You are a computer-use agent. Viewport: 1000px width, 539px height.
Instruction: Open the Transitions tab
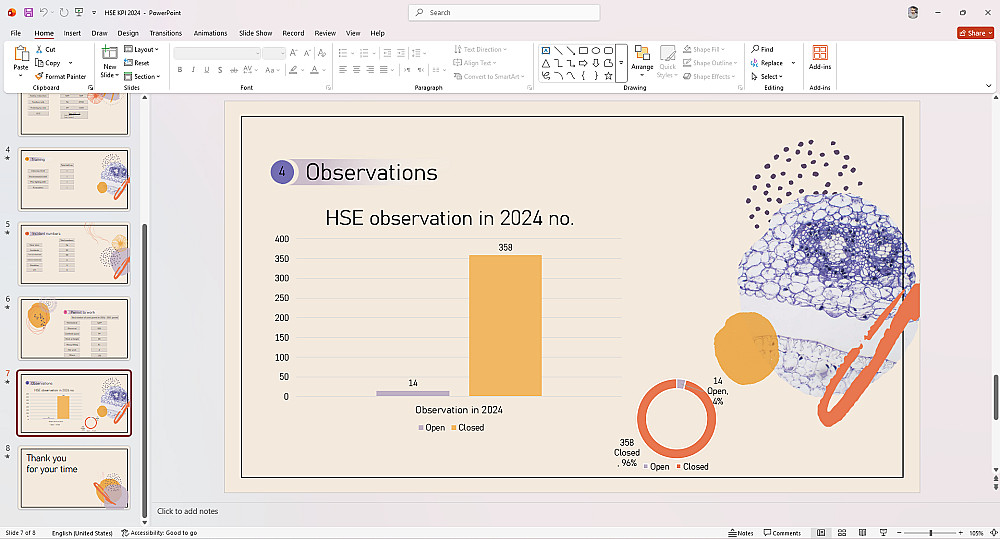click(x=166, y=33)
